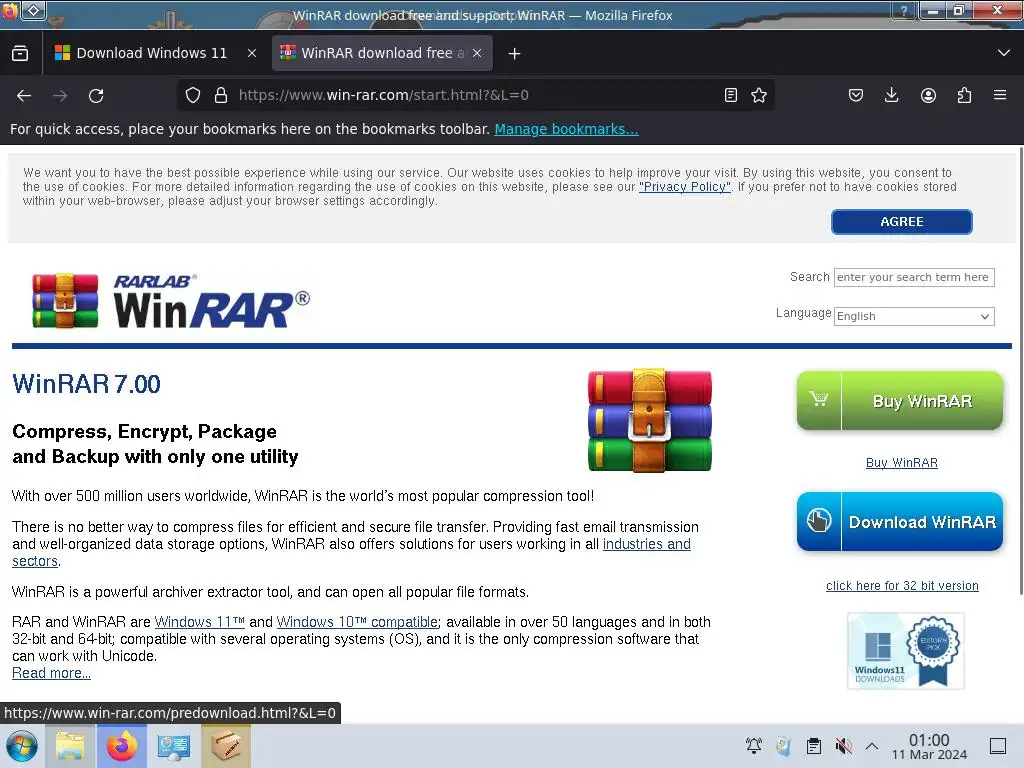Image resolution: width=1024 pixels, height=768 pixels.
Task: Click the show desktop tray button
Action: click(998, 746)
